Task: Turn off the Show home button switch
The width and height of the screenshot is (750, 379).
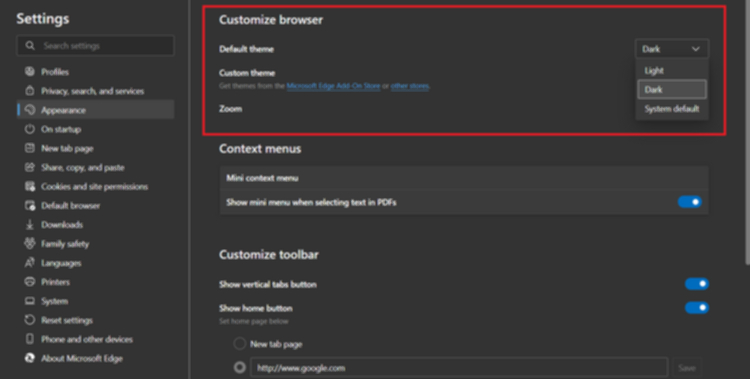Action: 696,307
